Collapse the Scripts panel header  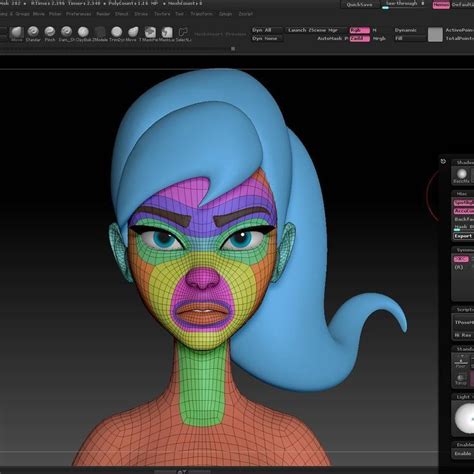[464, 310]
